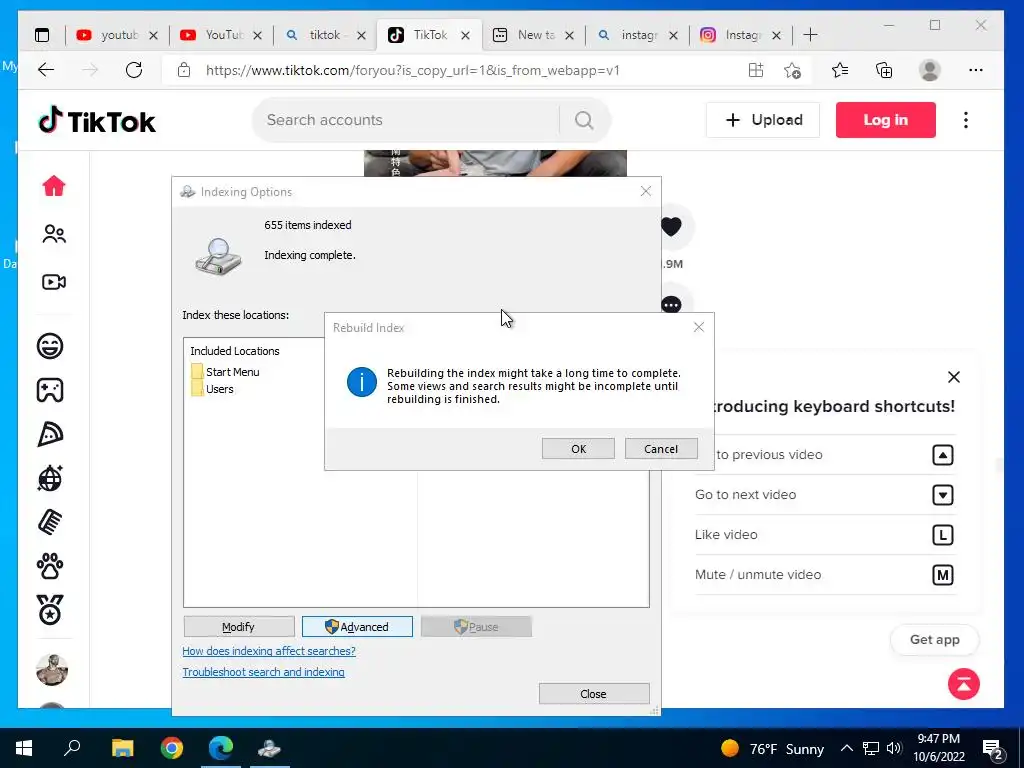1024x768 pixels.
Task: Select Start Menu in Included Locations
Action: click(225, 372)
